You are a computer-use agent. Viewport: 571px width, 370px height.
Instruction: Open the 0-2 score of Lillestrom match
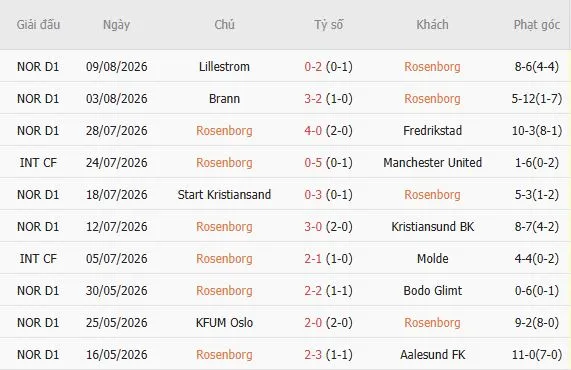tap(313, 67)
